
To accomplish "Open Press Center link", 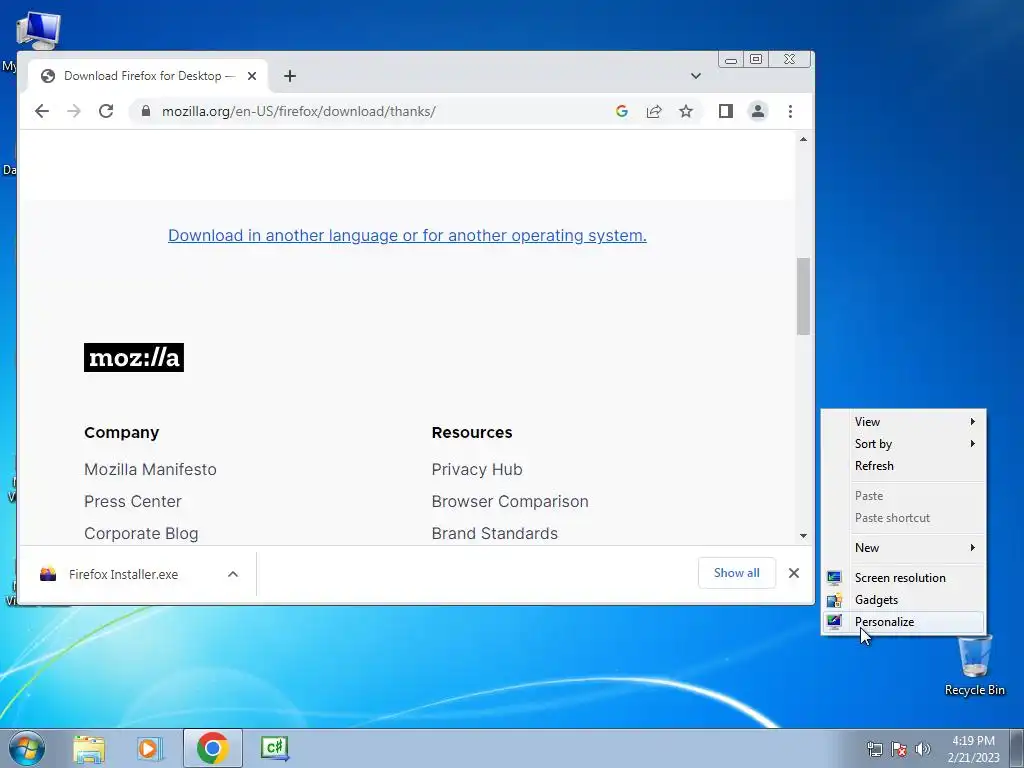I will (133, 501).
